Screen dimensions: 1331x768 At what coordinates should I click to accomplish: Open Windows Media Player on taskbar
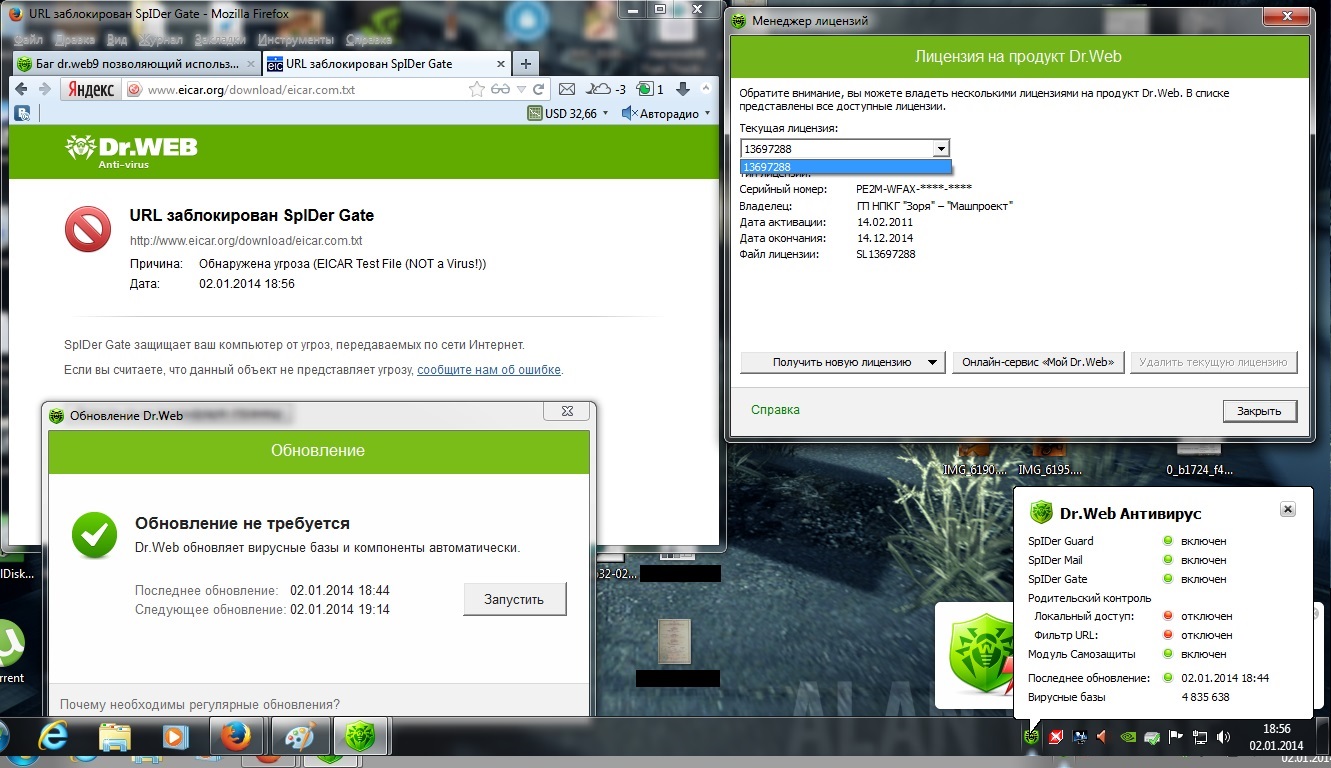[175, 739]
